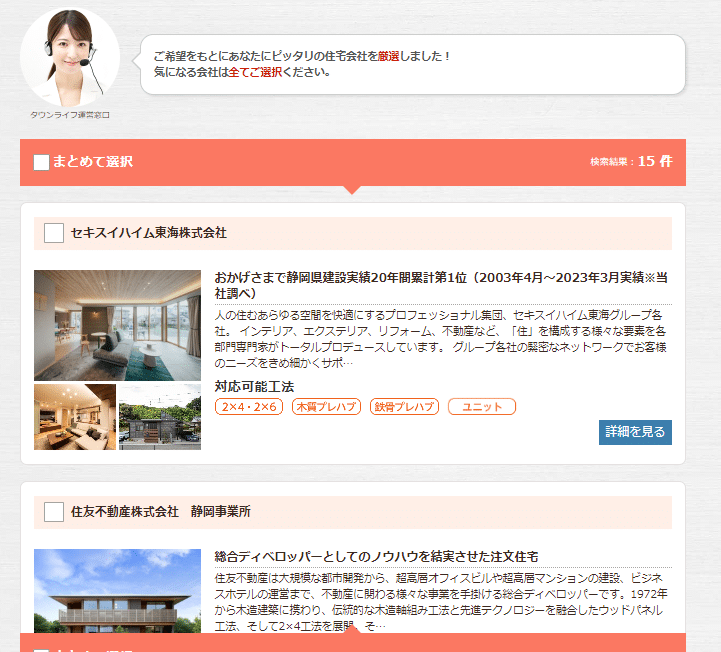This screenshot has height=652, width=721.
Task: Open the small house exterior thumbnail
Action: [160, 417]
